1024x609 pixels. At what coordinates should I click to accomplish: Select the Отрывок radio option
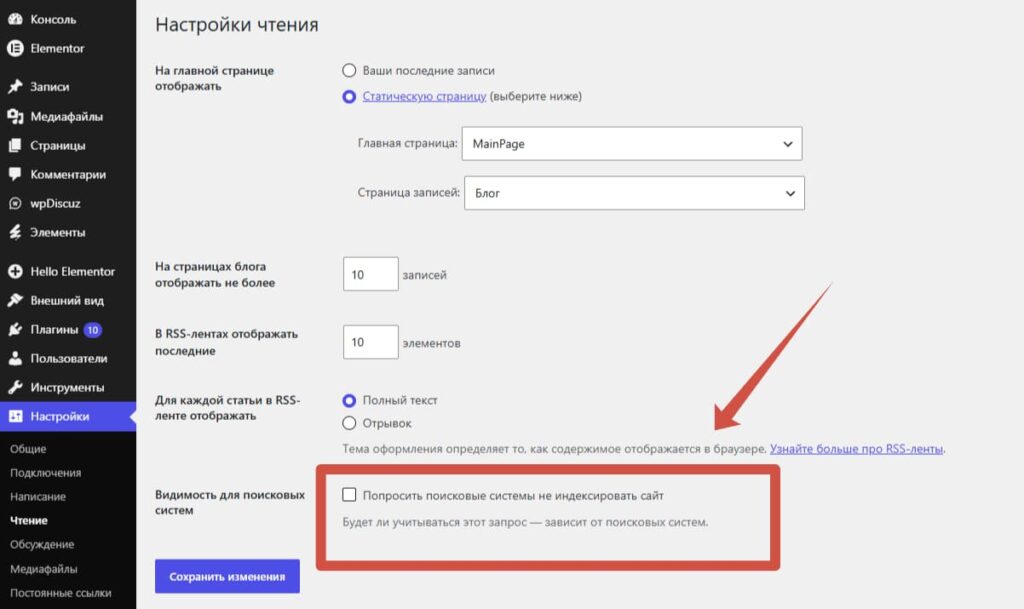point(349,423)
